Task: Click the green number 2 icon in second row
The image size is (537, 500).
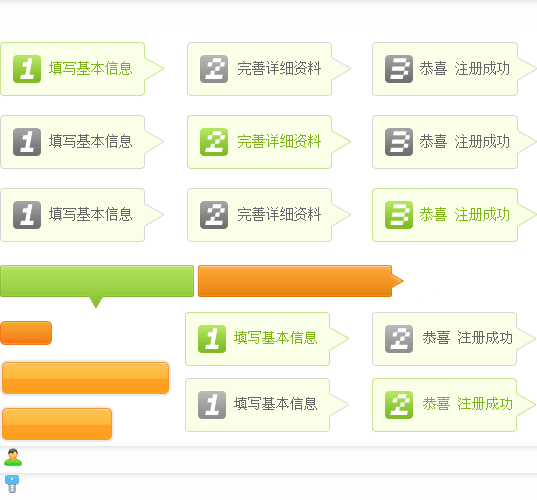Action: point(214,142)
